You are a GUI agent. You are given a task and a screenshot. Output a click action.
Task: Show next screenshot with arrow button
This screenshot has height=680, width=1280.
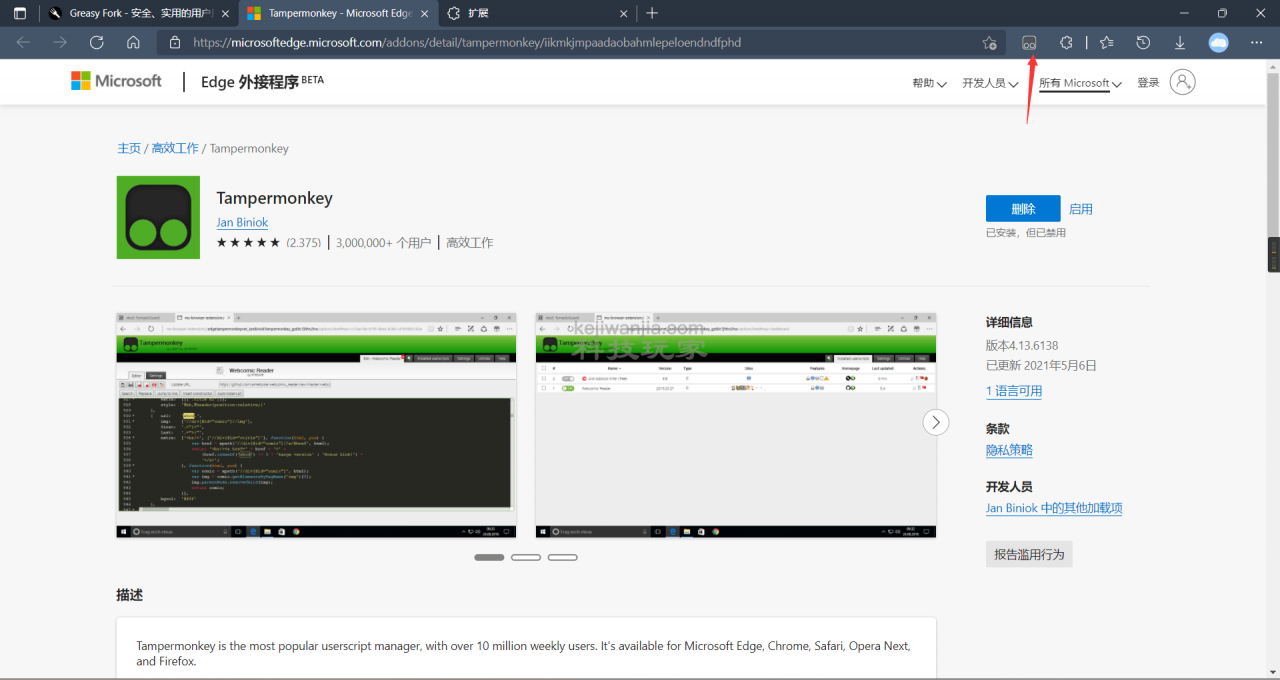pyautogui.click(x=935, y=422)
